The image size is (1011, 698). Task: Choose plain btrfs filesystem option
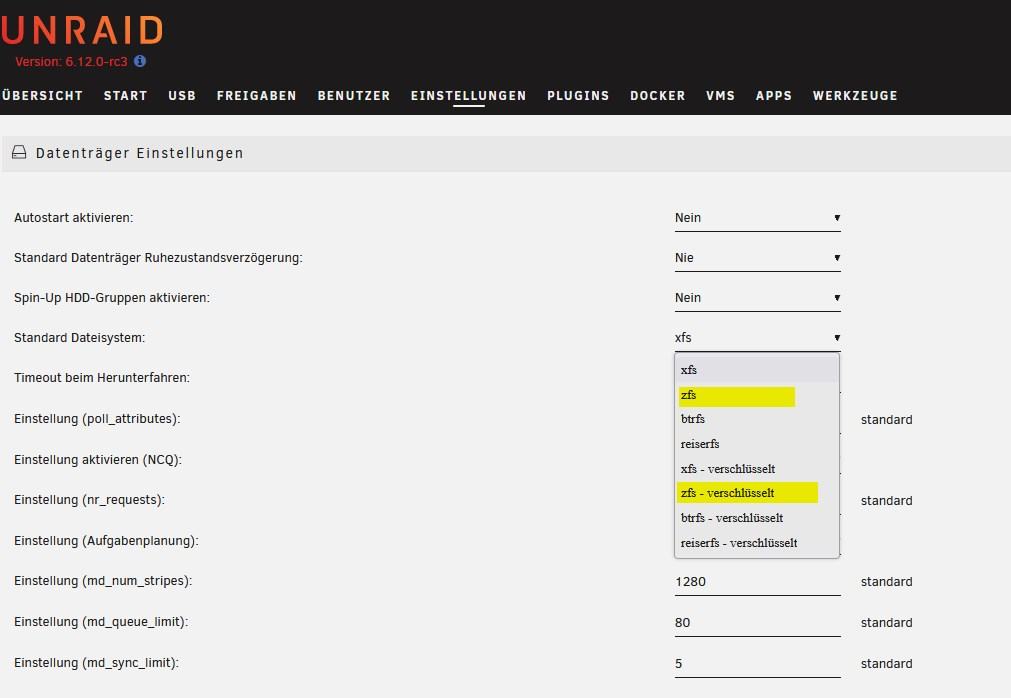point(757,419)
